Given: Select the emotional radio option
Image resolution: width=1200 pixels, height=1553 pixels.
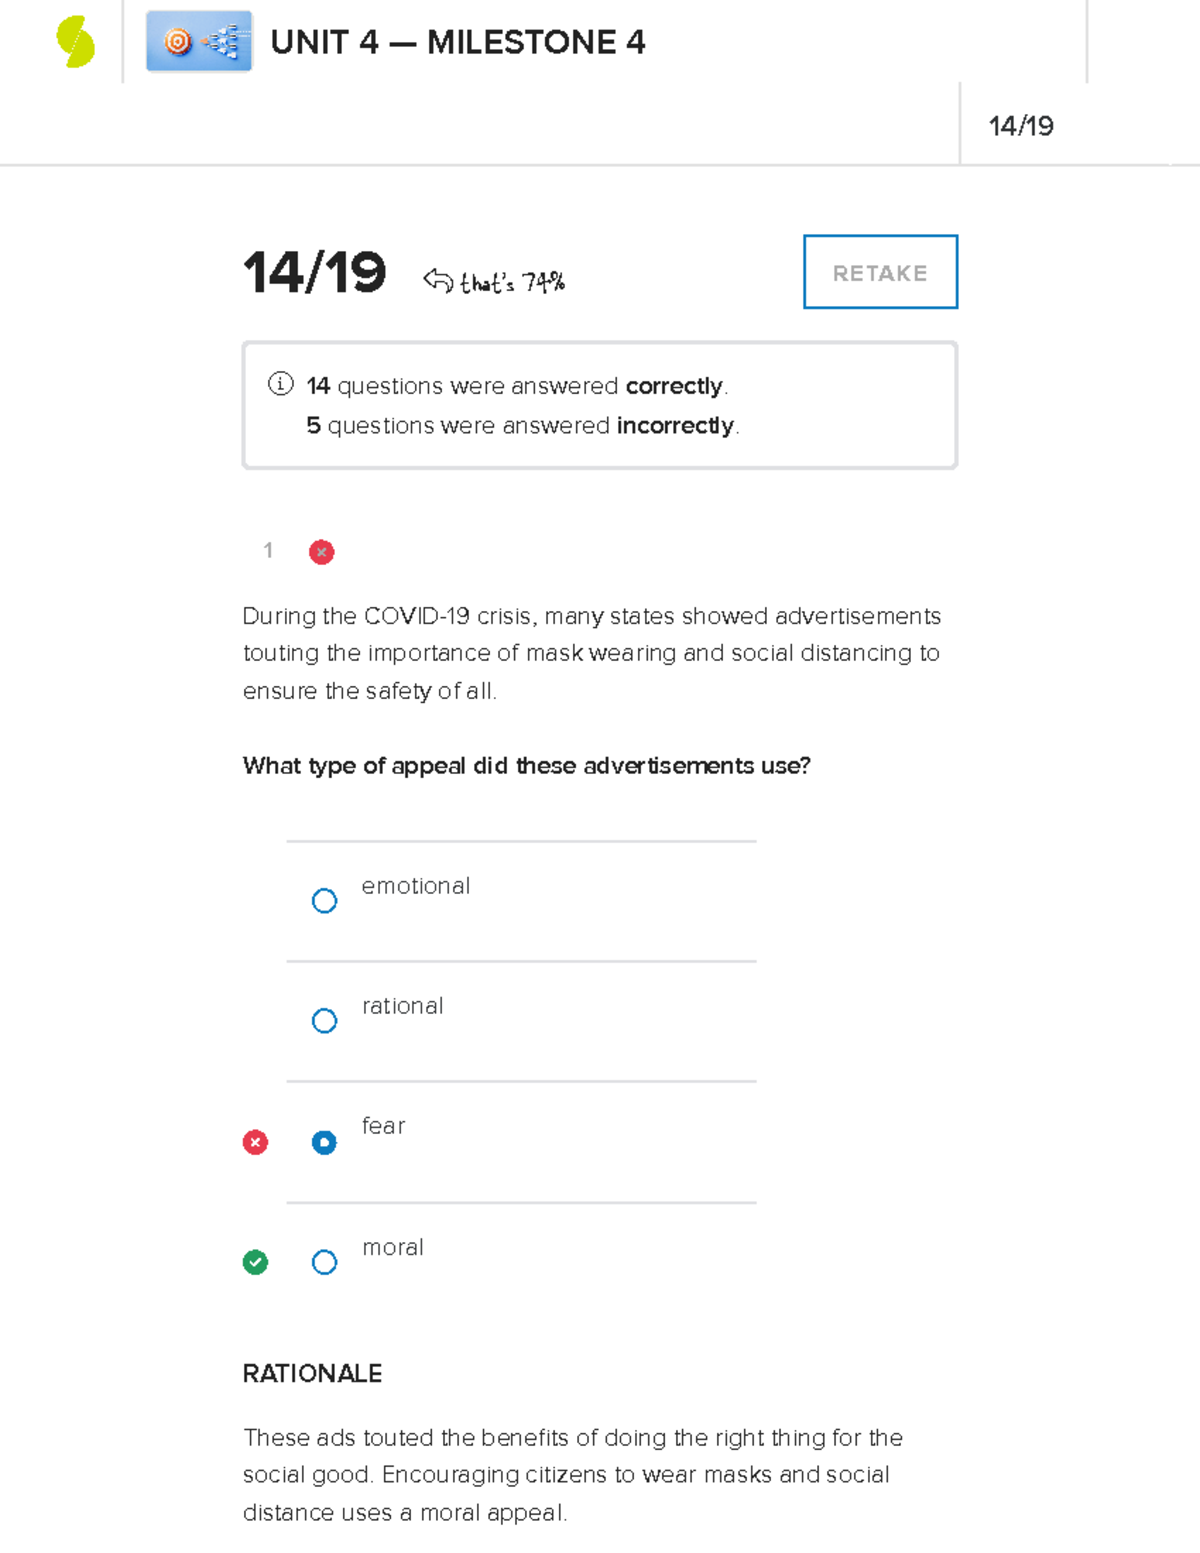Looking at the screenshot, I should tap(324, 901).
